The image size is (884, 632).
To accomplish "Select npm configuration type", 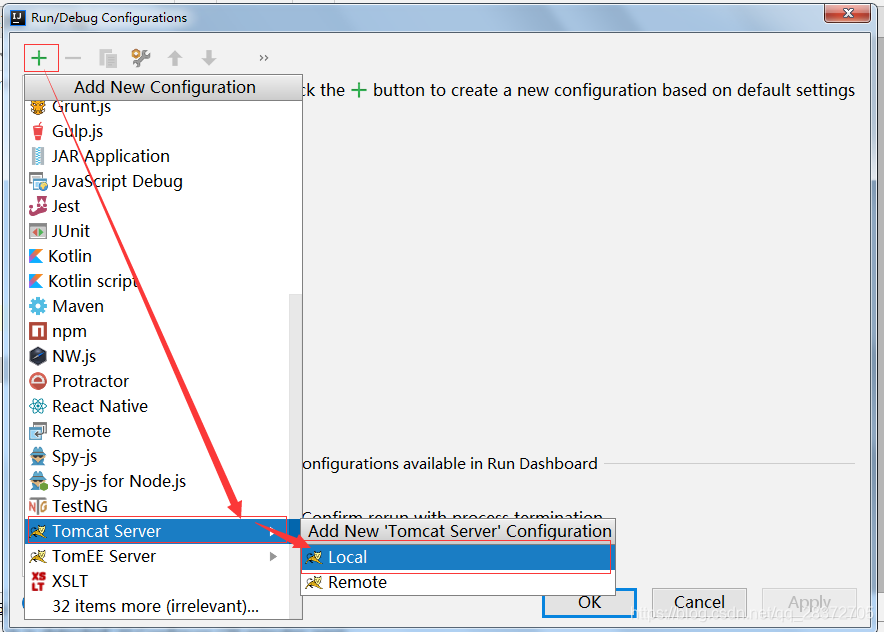I will point(158,331).
